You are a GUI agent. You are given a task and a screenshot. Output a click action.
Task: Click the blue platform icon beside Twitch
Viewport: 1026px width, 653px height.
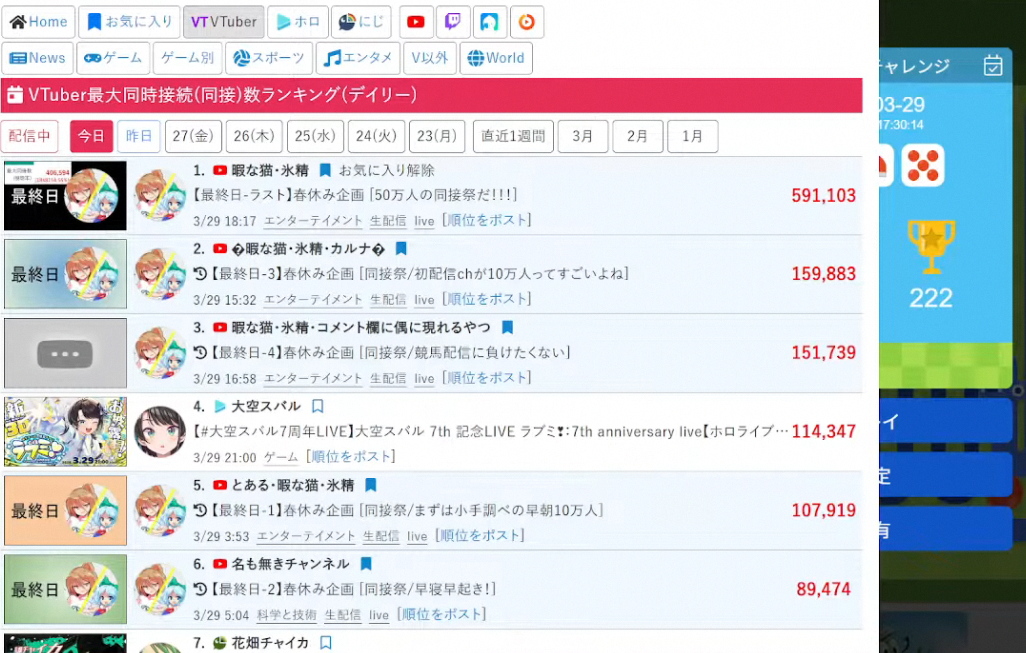[489, 22]
